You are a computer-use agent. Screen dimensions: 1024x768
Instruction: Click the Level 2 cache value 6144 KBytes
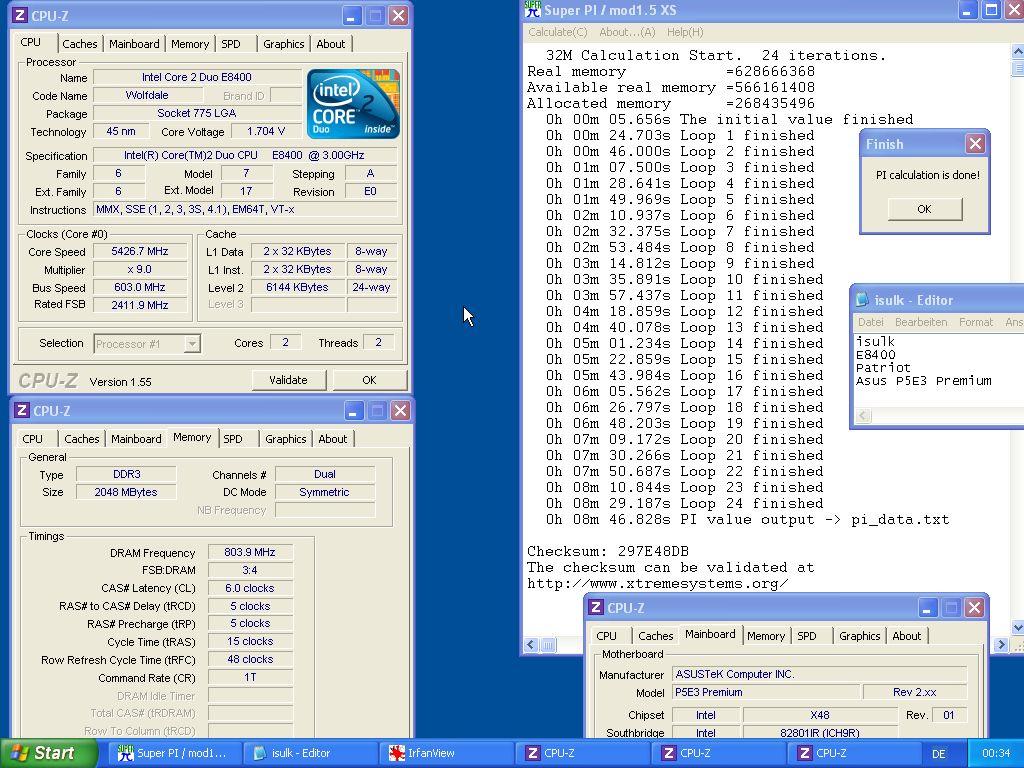[x=297, y=287]
